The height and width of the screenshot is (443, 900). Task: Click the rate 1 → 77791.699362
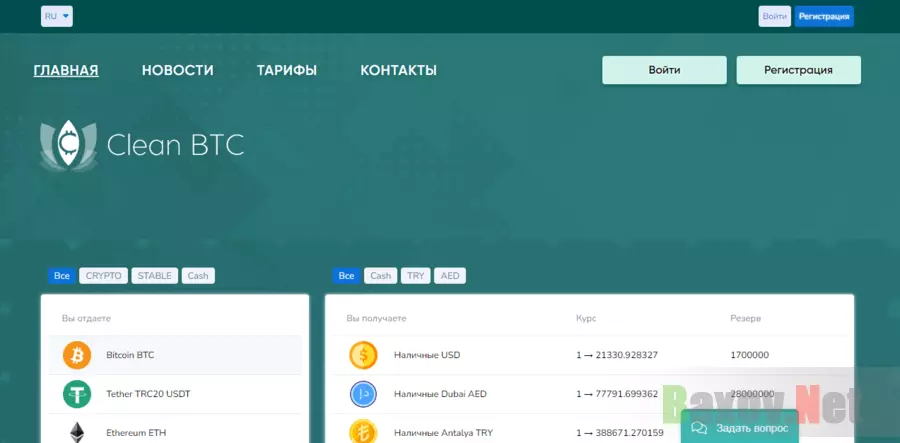coord(617,394)
